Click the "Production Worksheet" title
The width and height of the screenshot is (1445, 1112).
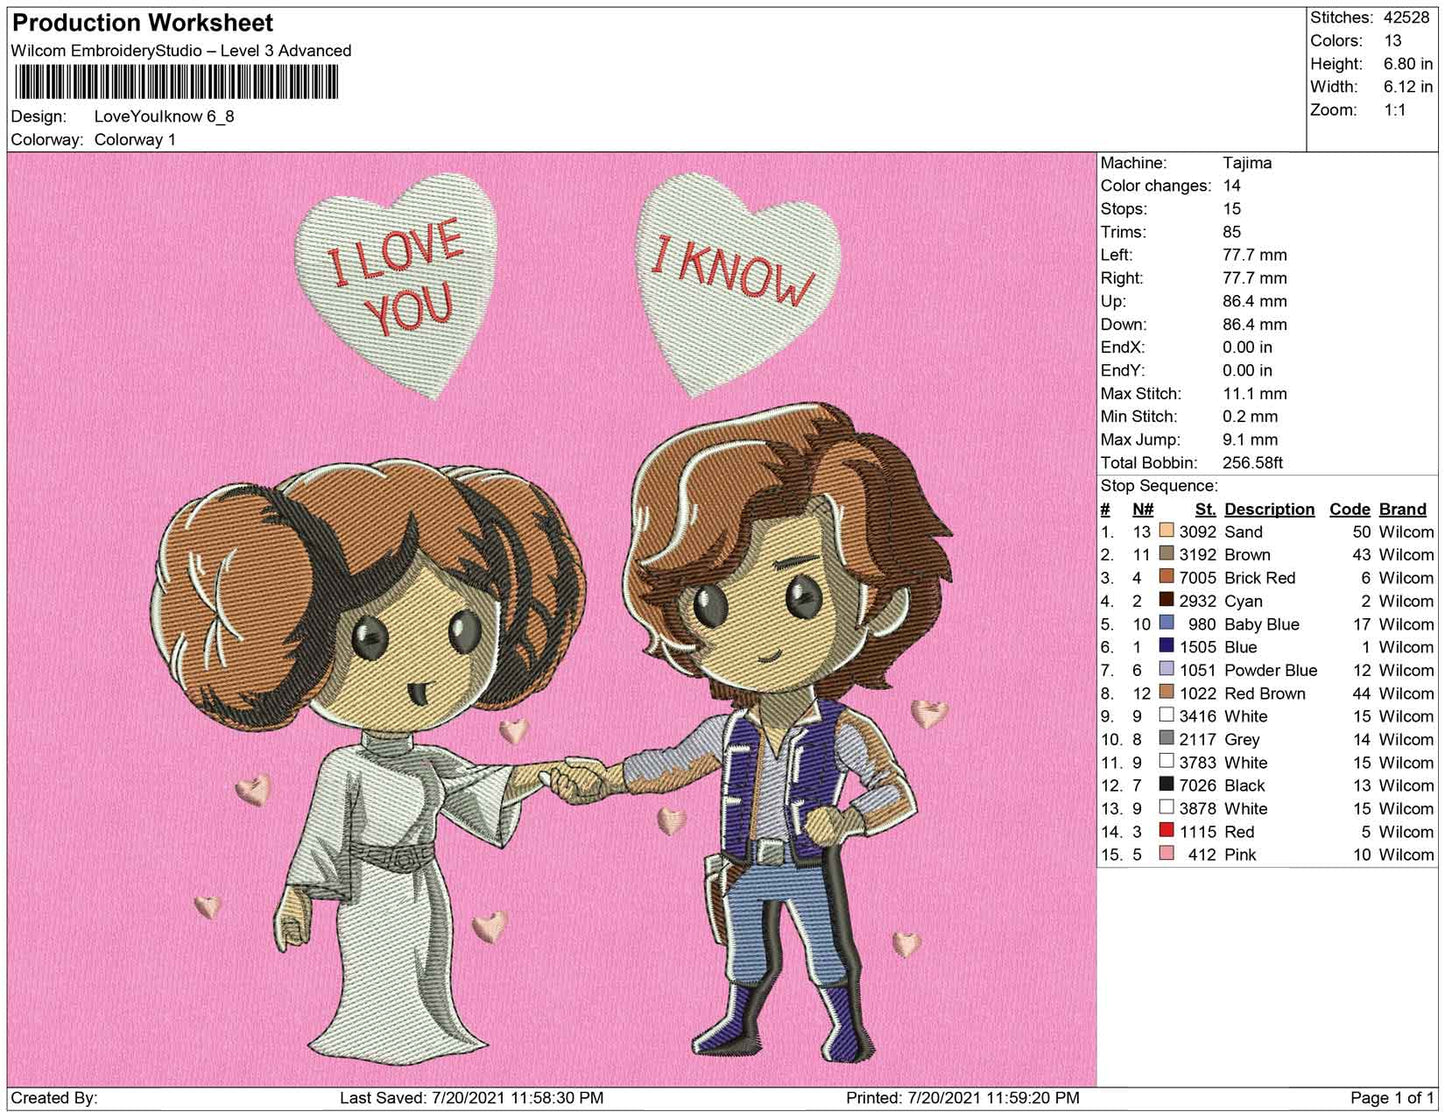click(142, 23)
